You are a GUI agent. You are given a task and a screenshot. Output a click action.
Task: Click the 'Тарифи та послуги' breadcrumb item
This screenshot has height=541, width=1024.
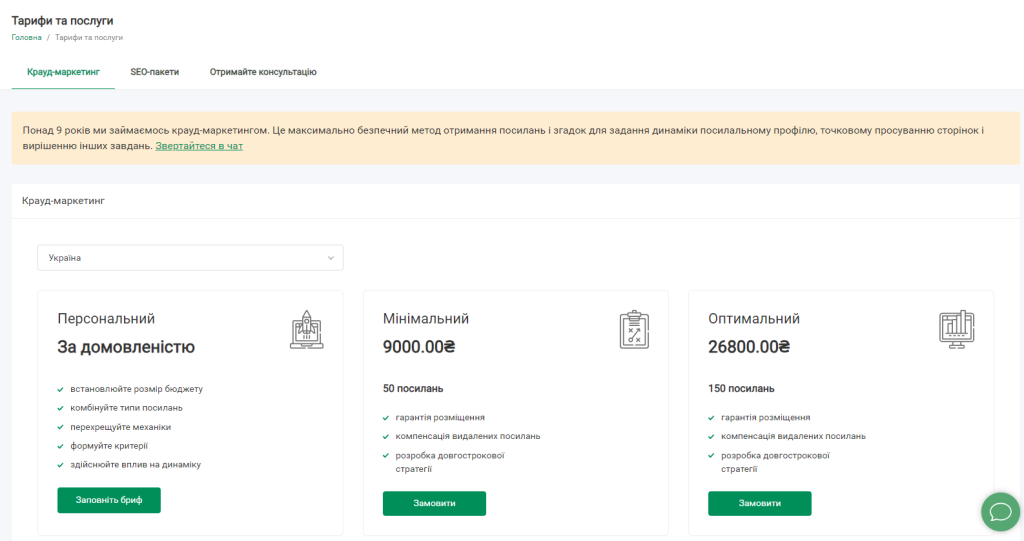(89, 37)
